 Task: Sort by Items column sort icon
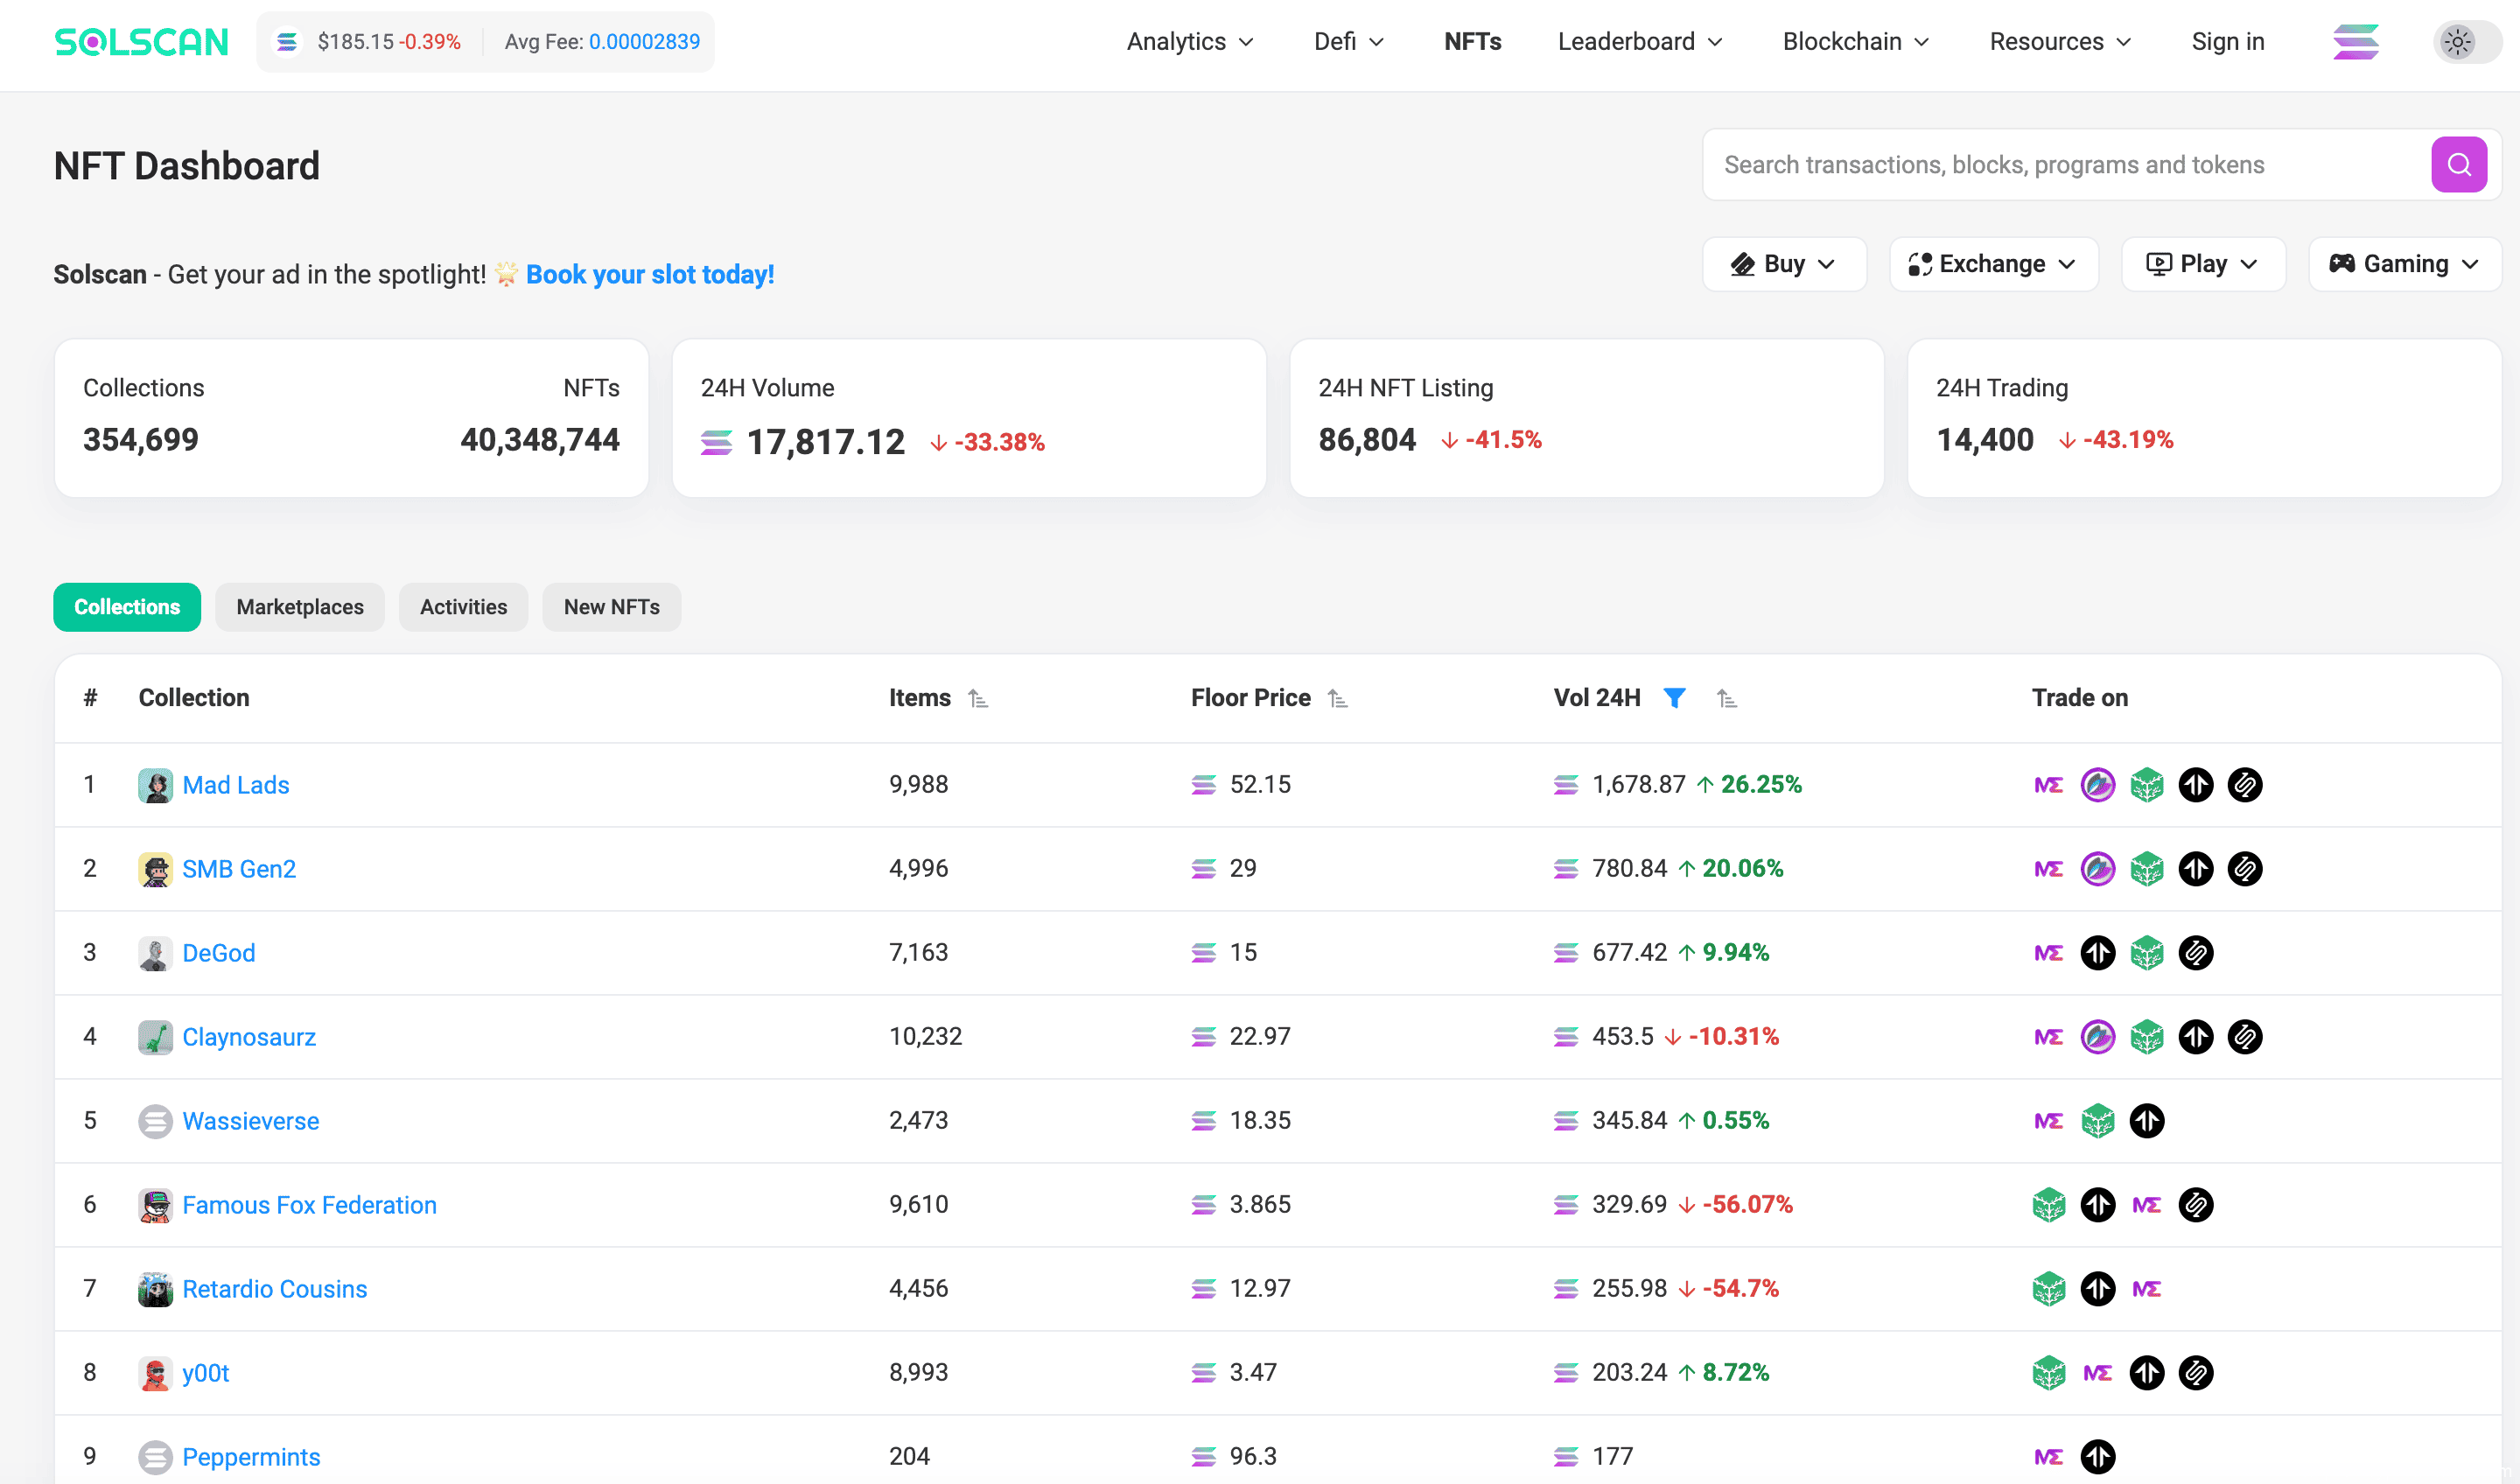tap(978, 699)
